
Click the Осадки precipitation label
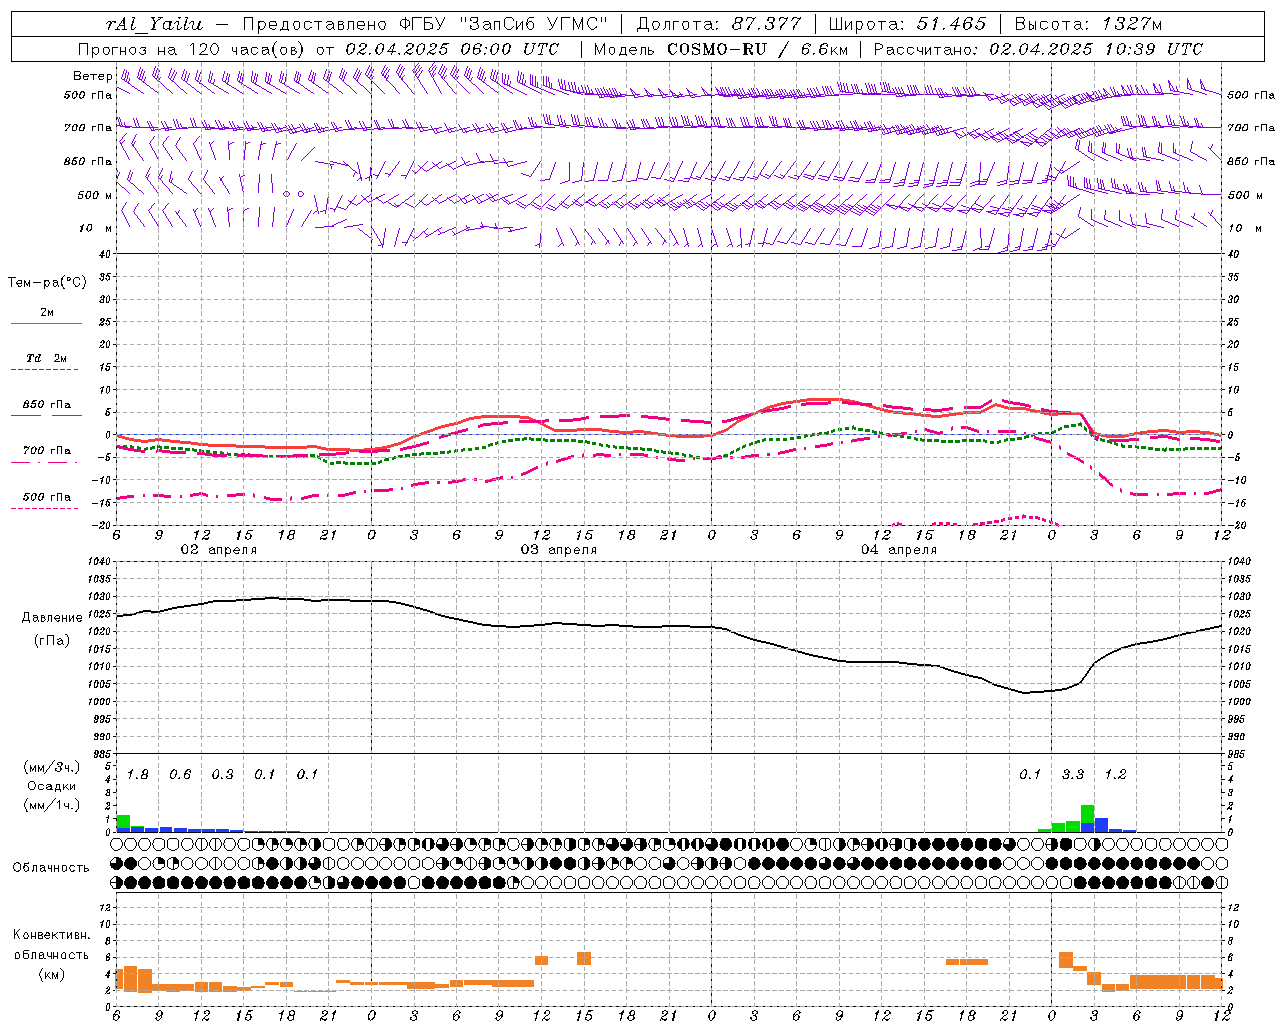52,786
